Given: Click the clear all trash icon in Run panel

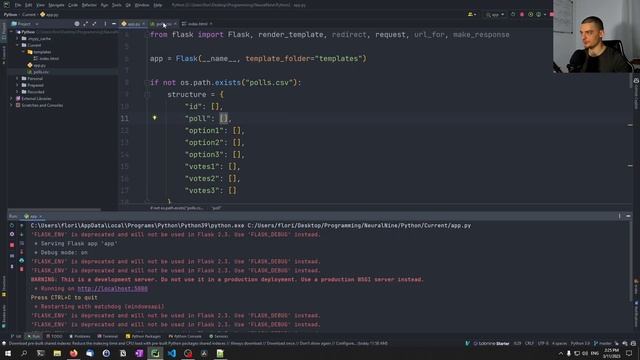Looking at the screenshot, I should tap(22, 269).
